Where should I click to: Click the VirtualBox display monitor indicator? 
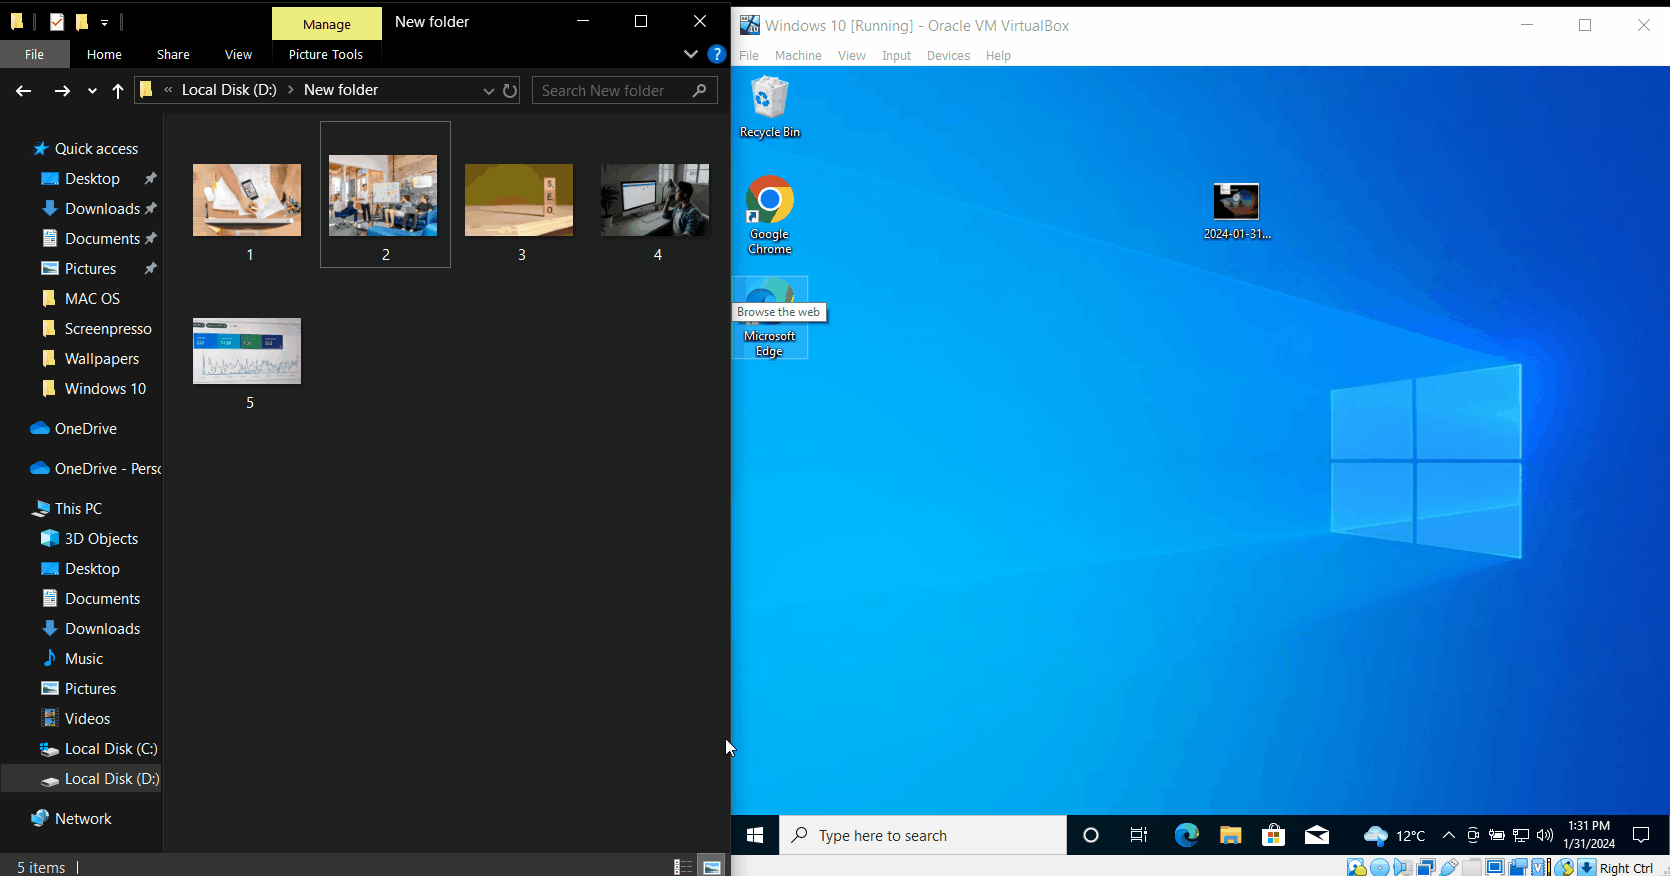(x=1494, y=867)
